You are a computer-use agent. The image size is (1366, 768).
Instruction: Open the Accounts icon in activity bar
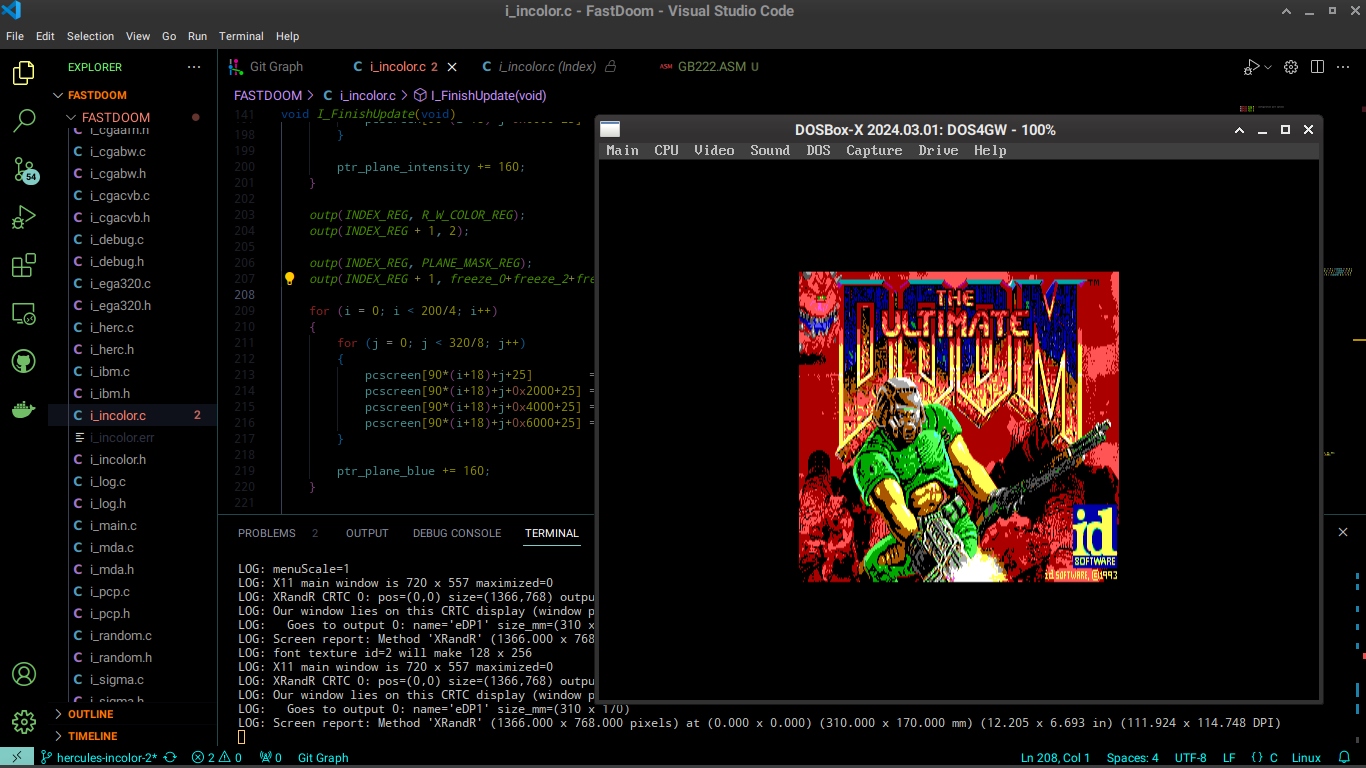pos(24,674)
